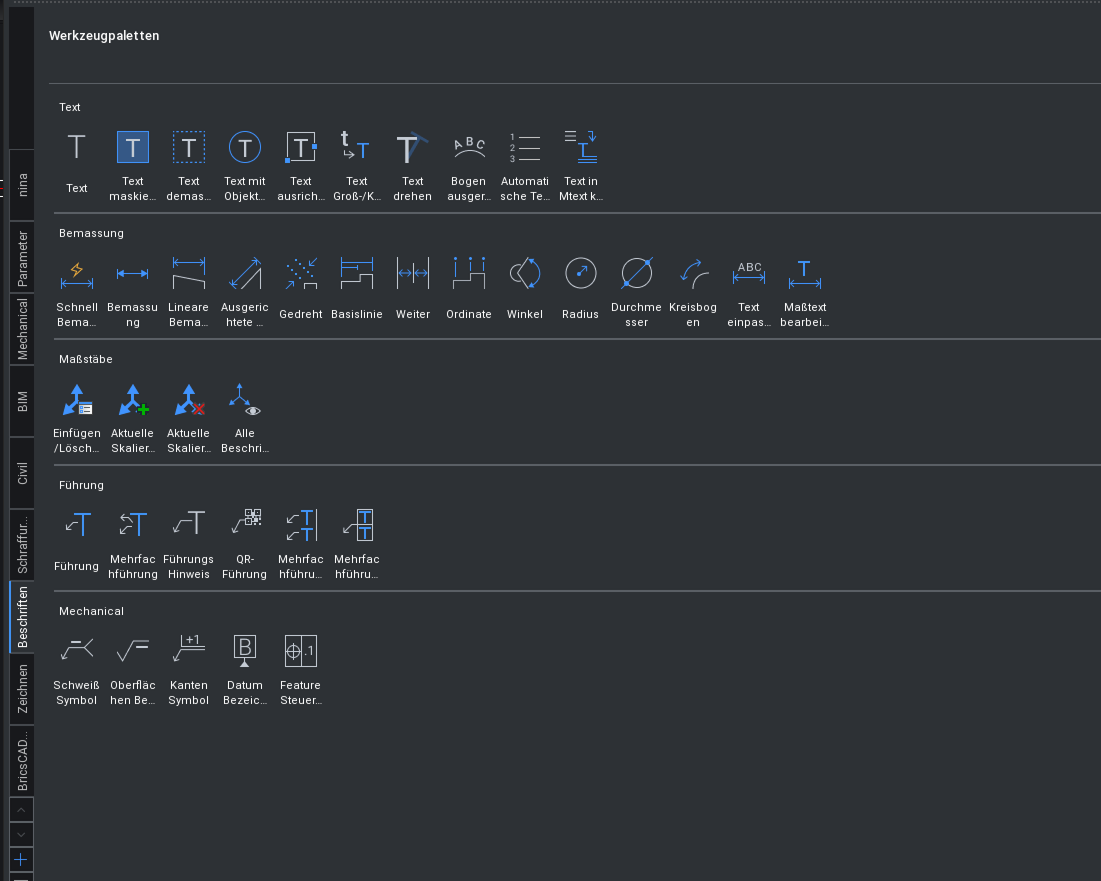The width and height of the screenshot is (1101, 881).
Task: Activate the Text ausrichten tool
Action: click(301, 164)
